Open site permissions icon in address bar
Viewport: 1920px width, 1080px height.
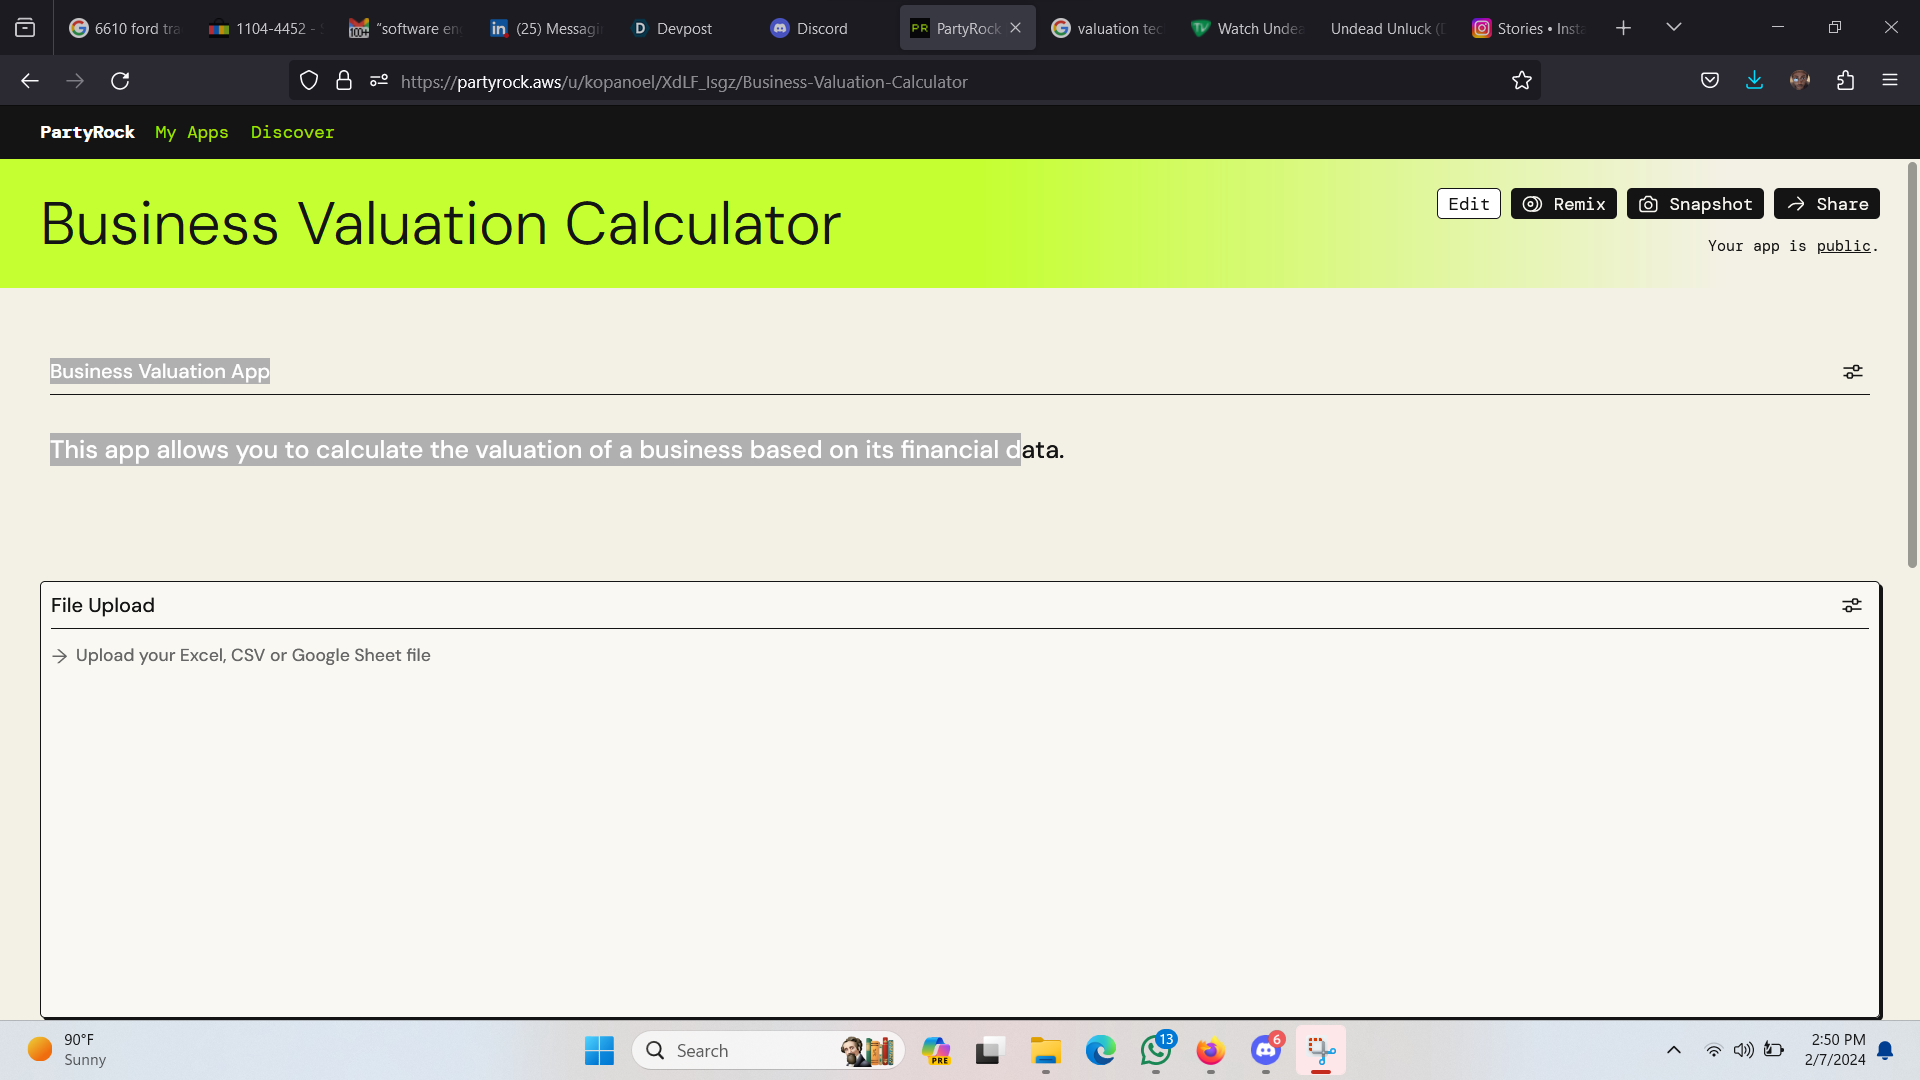pyautogui.click(x=378, y=81)
